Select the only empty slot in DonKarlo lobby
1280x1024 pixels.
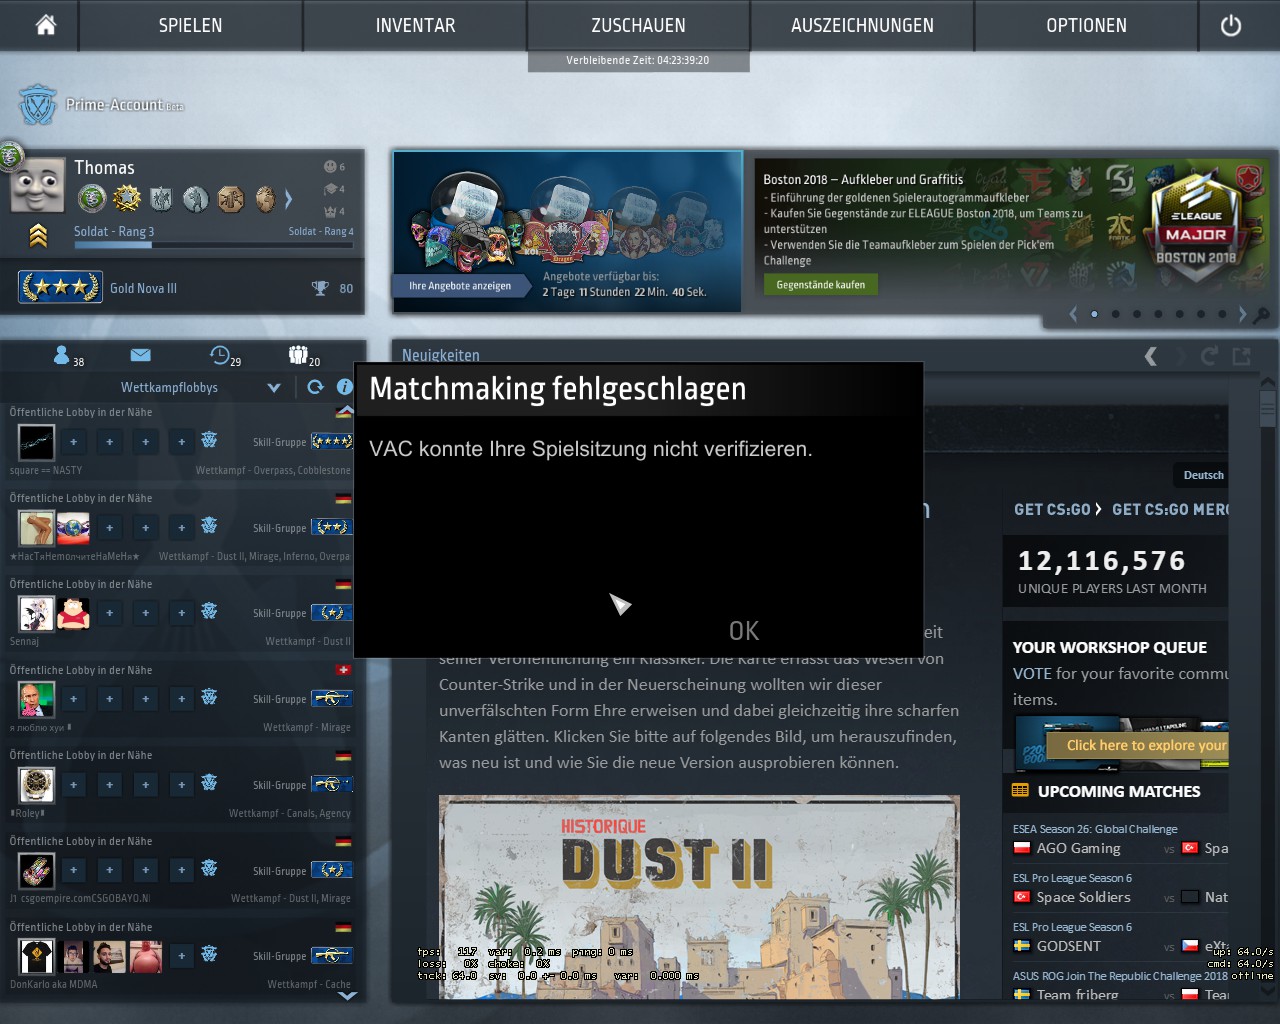[181, 956]
